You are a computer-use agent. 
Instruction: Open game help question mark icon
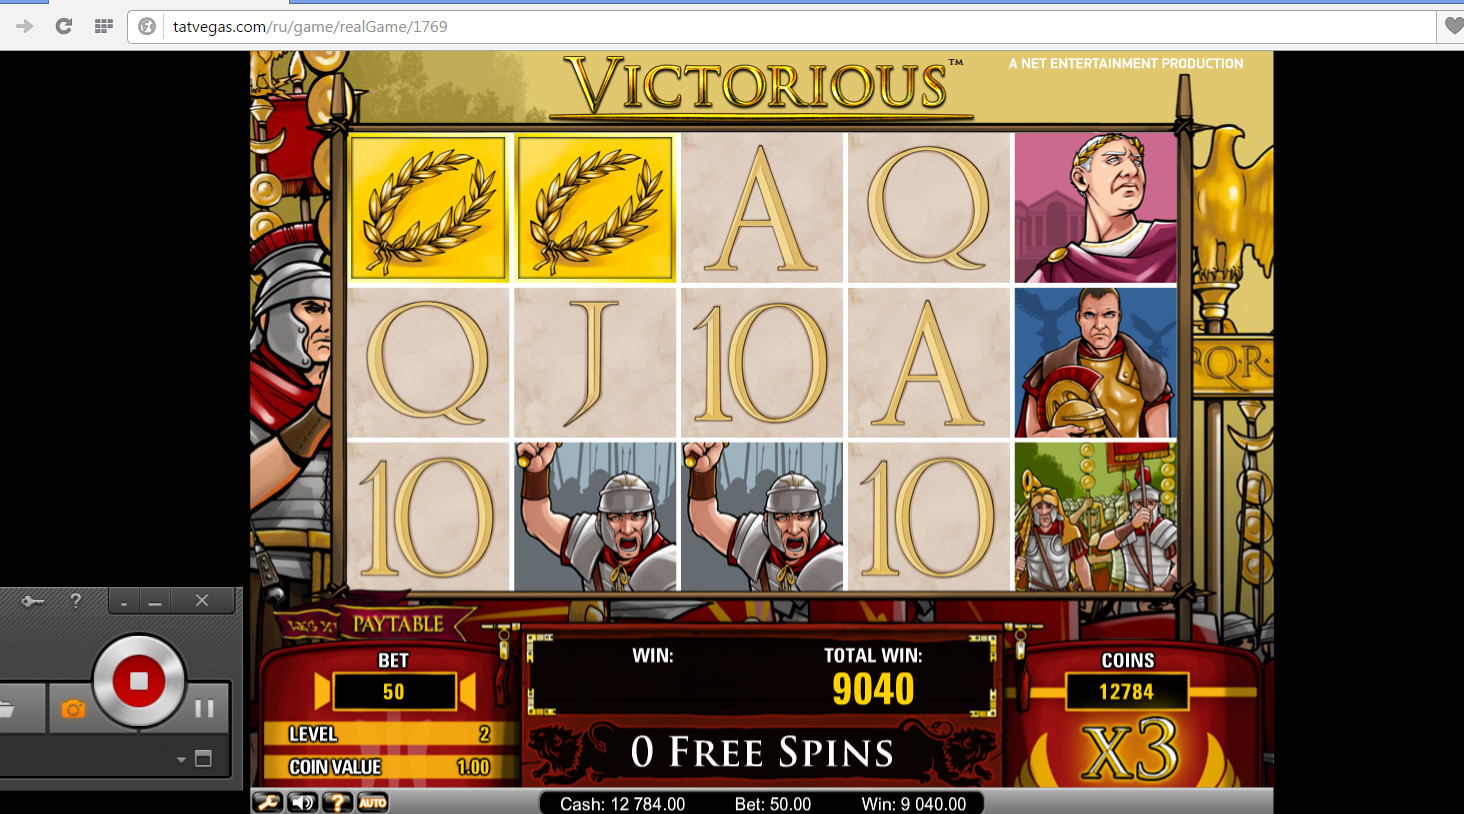point(338,802)
